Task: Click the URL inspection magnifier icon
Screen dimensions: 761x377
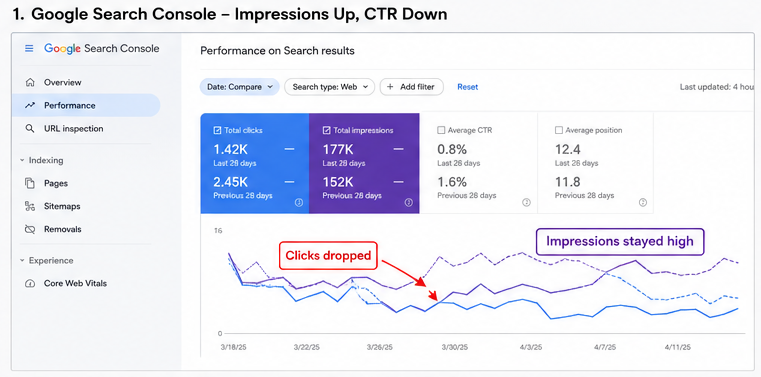Action: 30,129
